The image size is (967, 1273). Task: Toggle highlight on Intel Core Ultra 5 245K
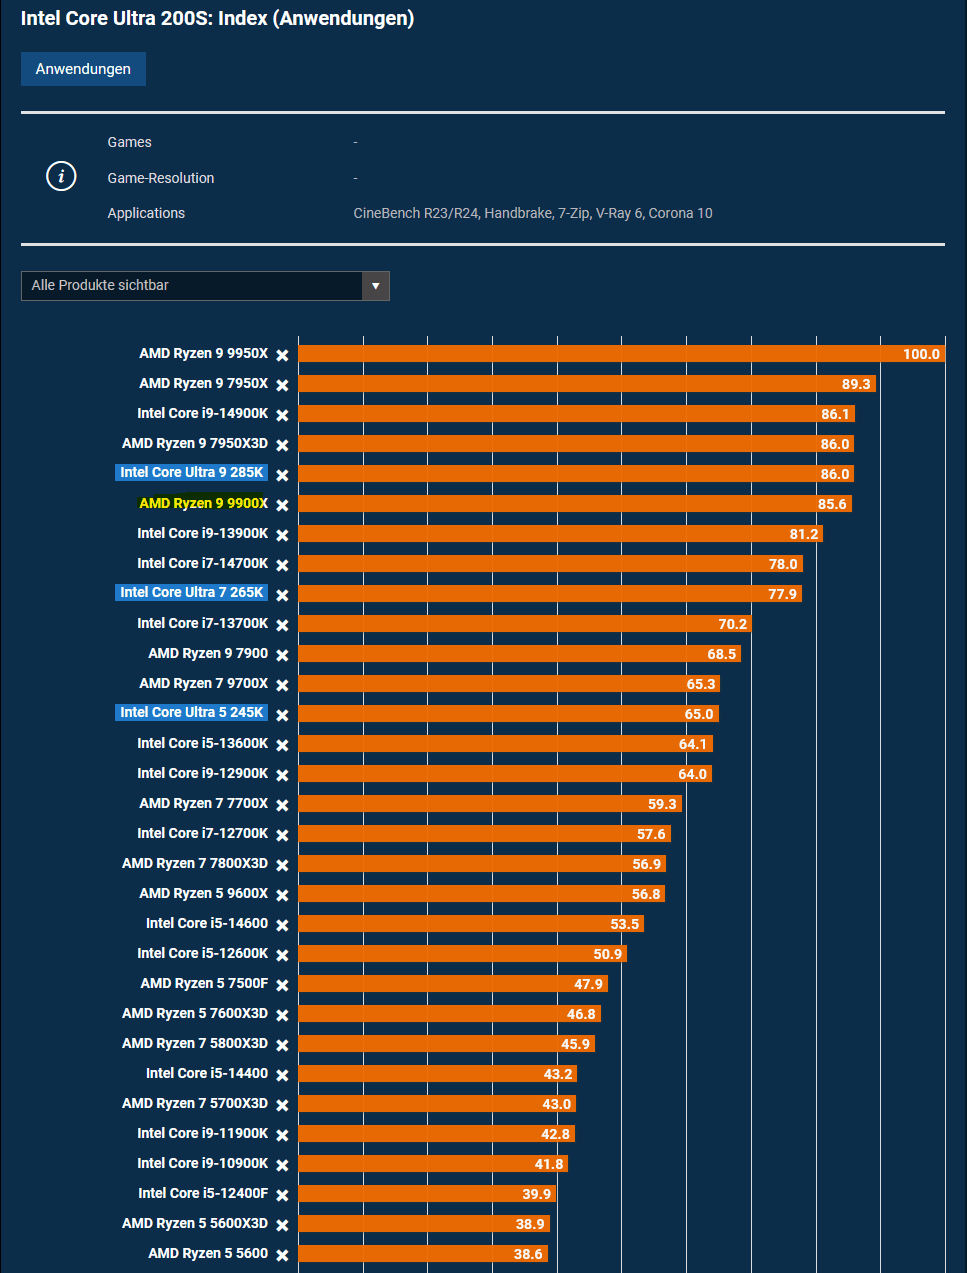191,713
